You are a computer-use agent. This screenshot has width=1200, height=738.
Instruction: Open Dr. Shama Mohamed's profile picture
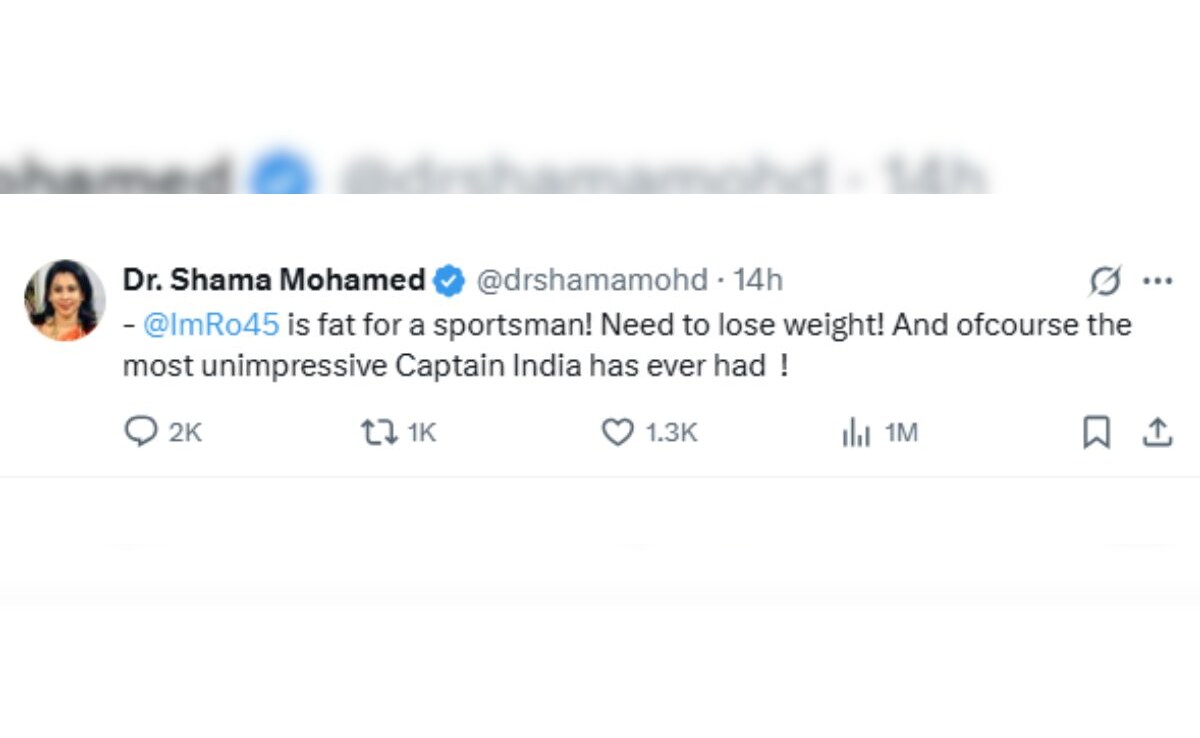click(x=65, y=300)
